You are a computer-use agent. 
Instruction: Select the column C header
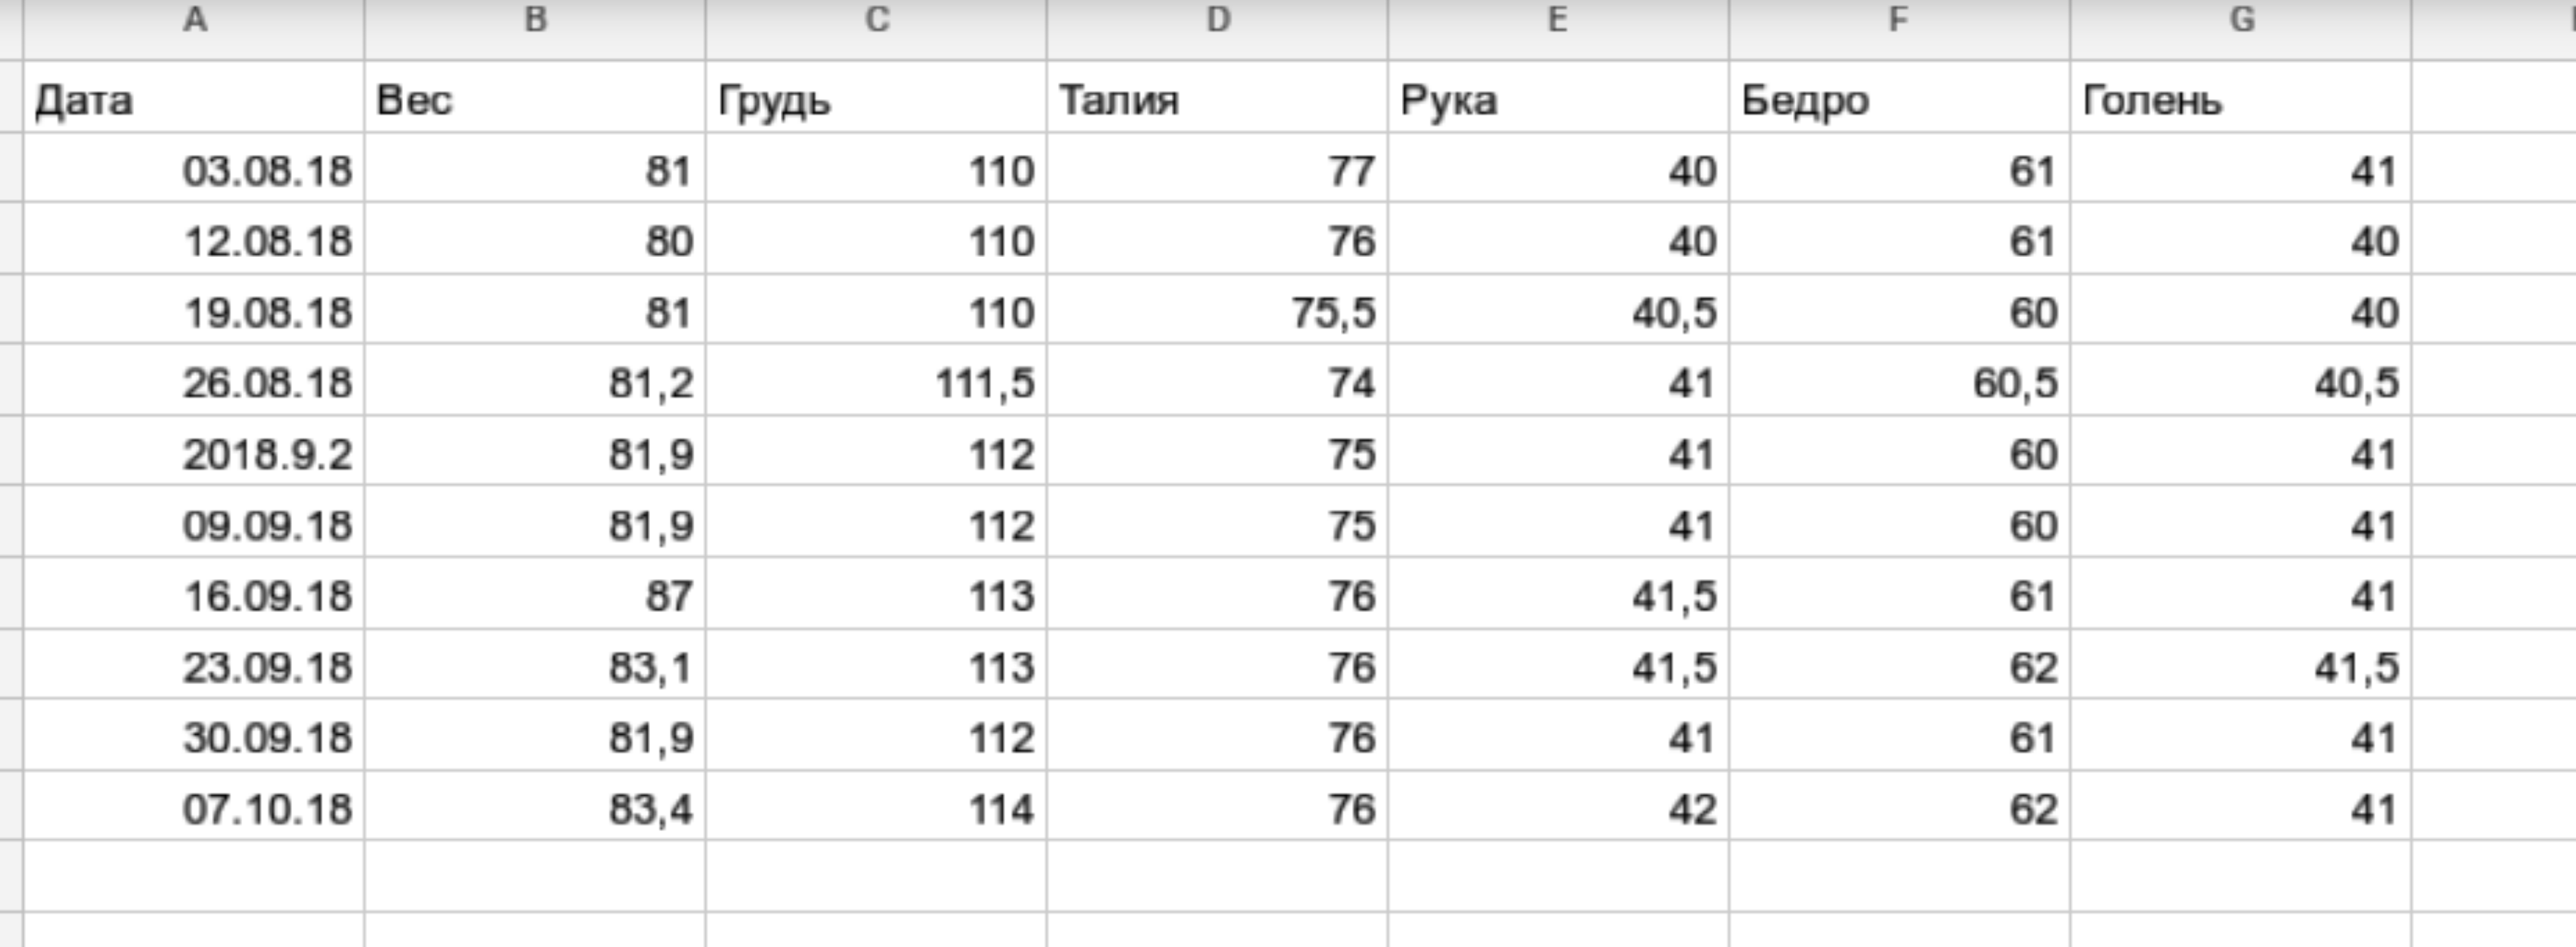tap(876, 20)
